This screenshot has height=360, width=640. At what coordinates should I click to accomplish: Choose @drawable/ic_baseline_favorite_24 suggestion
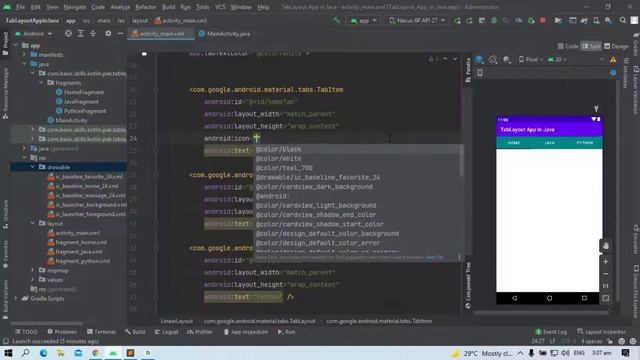318,177
